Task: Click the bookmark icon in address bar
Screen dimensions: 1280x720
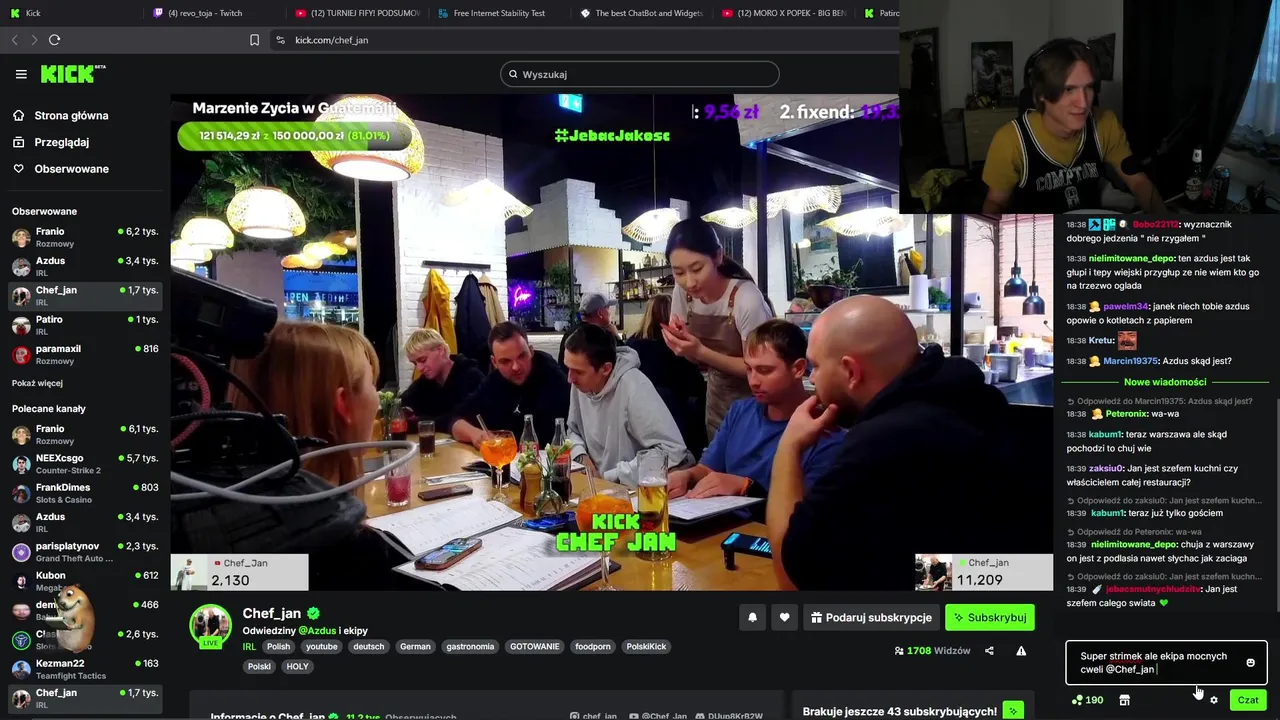Action: 254,40
